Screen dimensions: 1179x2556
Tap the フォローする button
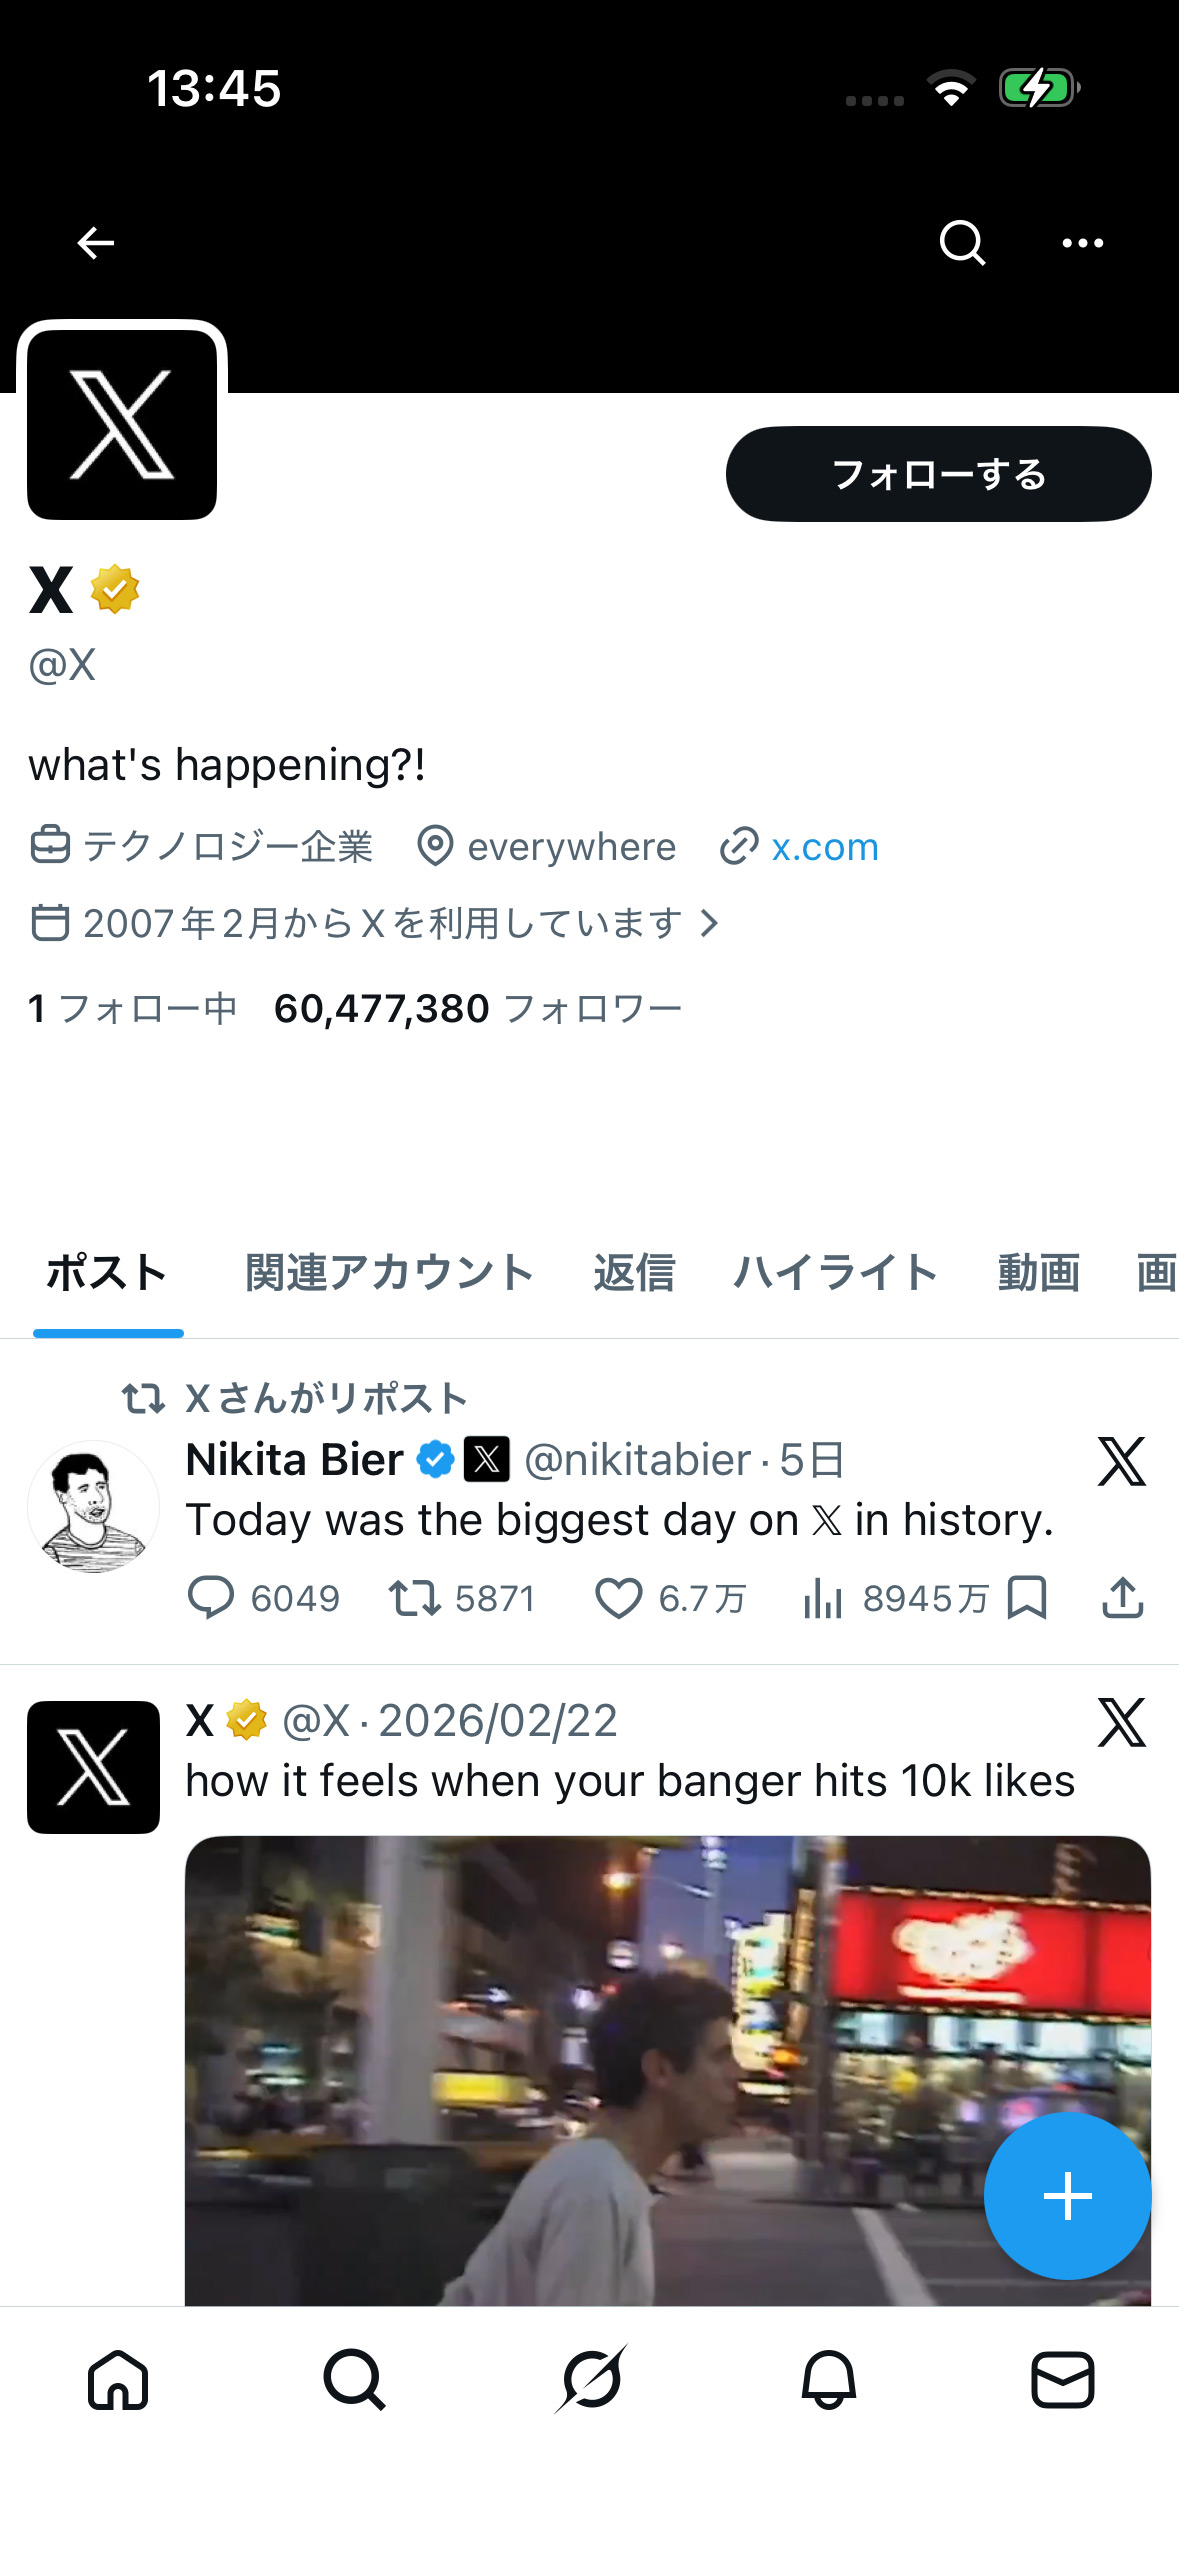click(938, 474)
